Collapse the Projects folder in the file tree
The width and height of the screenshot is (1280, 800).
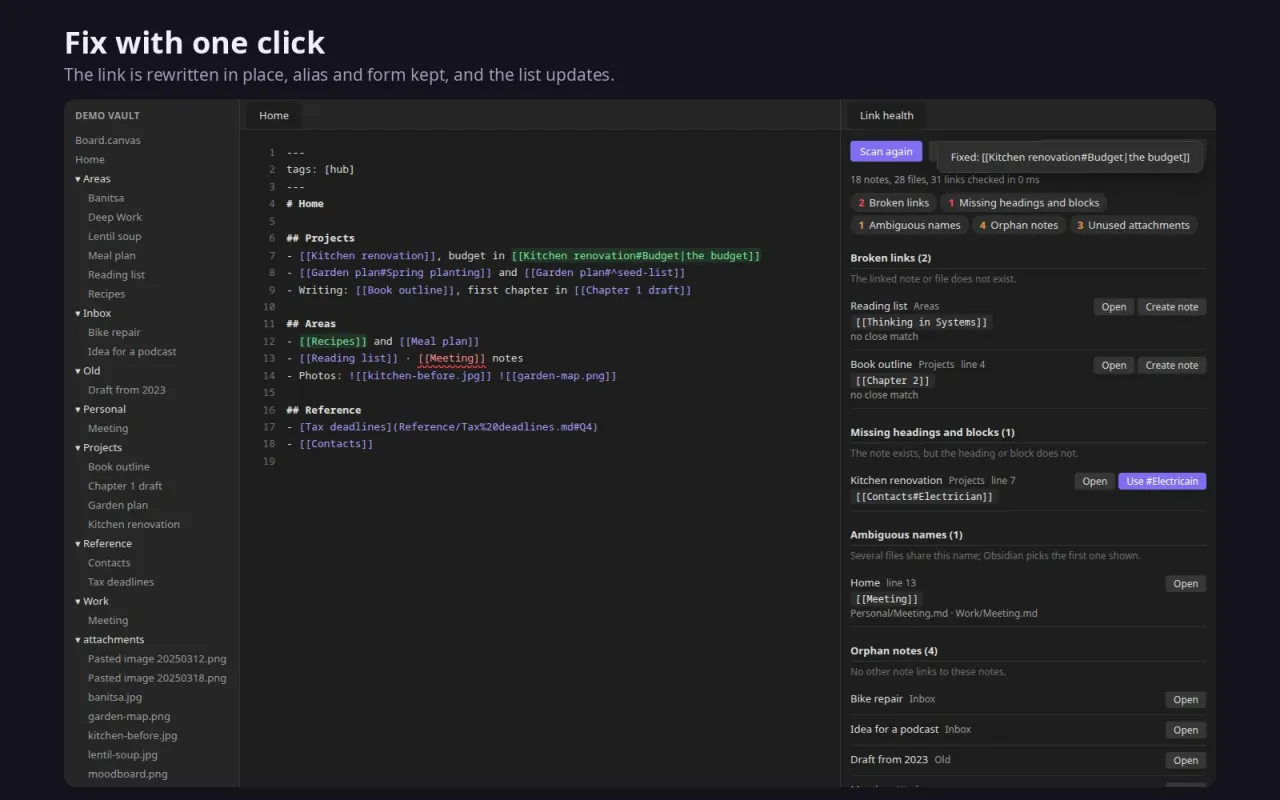(x=98, y=447)
